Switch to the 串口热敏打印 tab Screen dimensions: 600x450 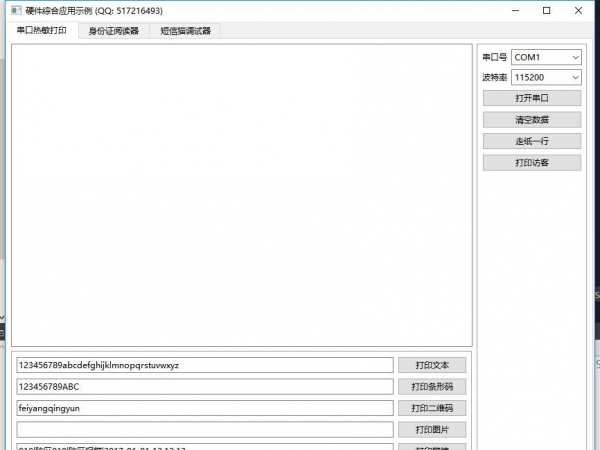tap(42, 30)
